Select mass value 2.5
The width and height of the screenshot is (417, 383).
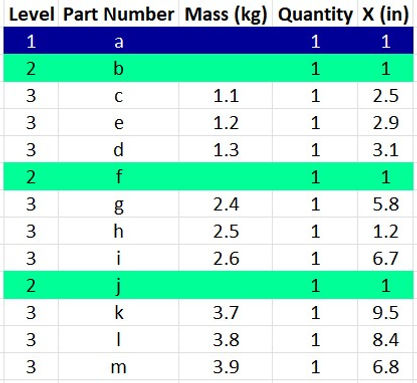click(226, 231)
